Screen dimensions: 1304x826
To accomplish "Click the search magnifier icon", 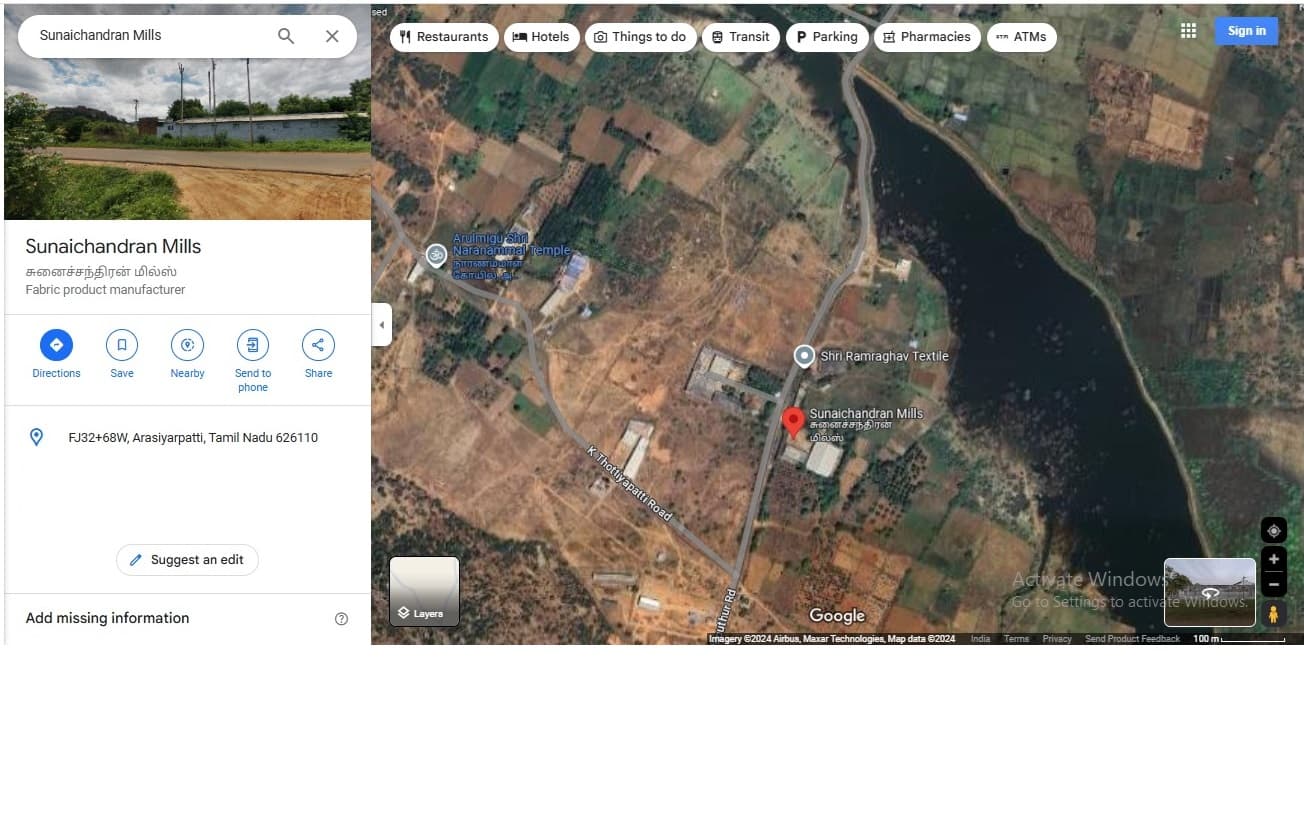I will 286,36.
